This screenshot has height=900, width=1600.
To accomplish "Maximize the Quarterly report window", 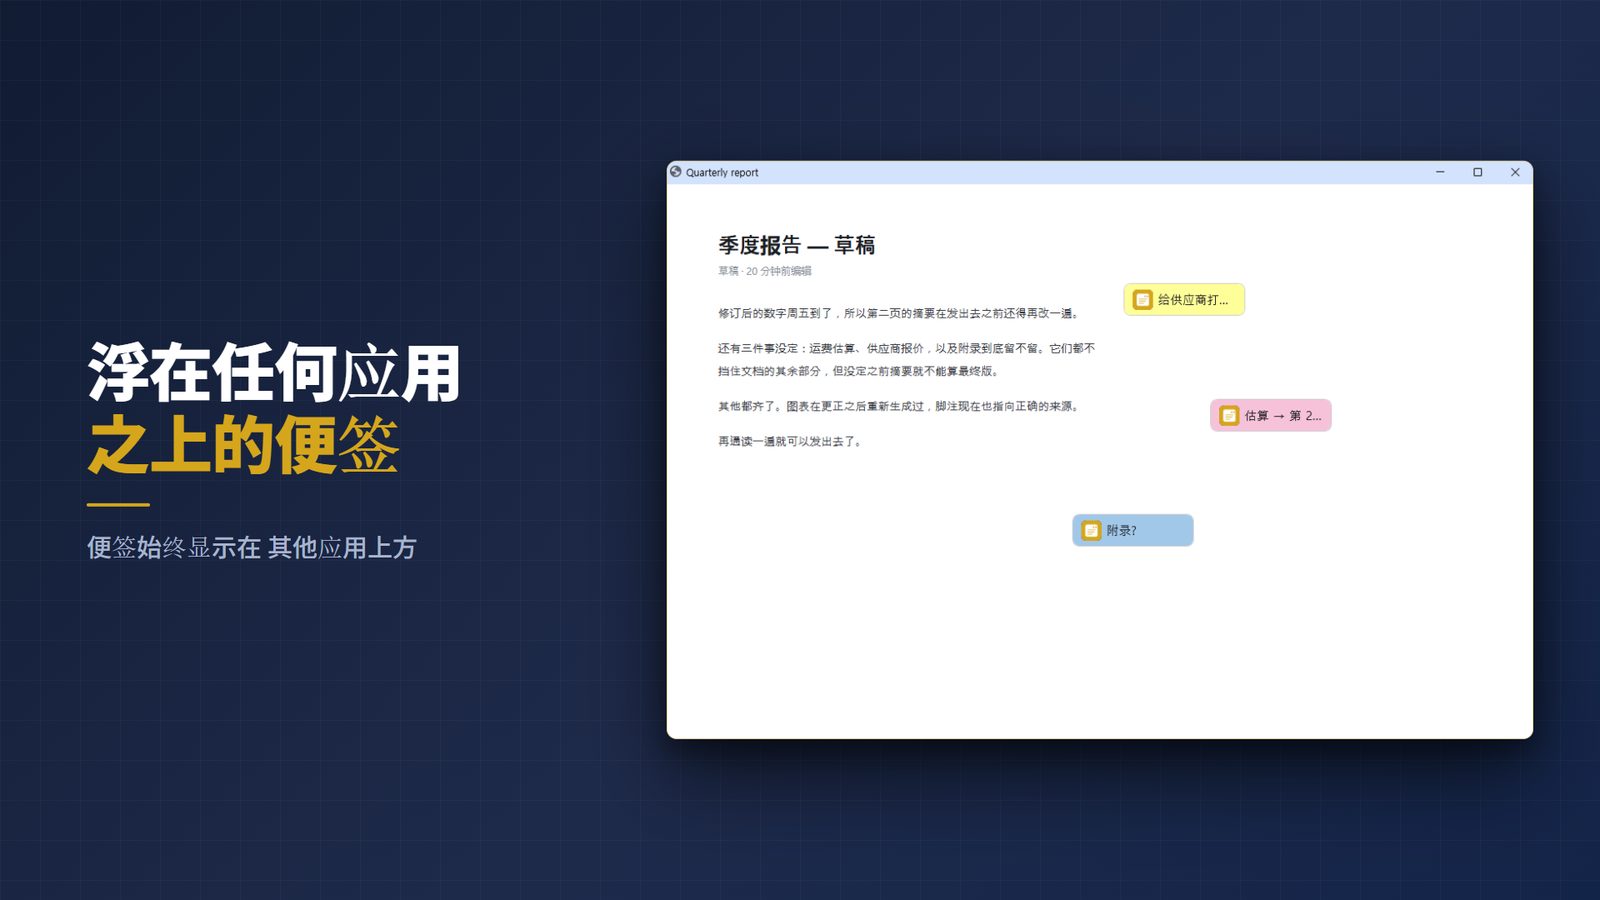I will coord(1477,172).
